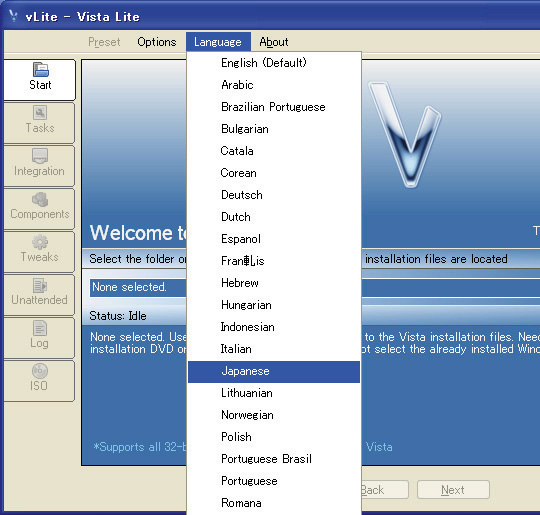Open the Start page sidebar icon
540x515 pixels.
[x=40, y=79]
